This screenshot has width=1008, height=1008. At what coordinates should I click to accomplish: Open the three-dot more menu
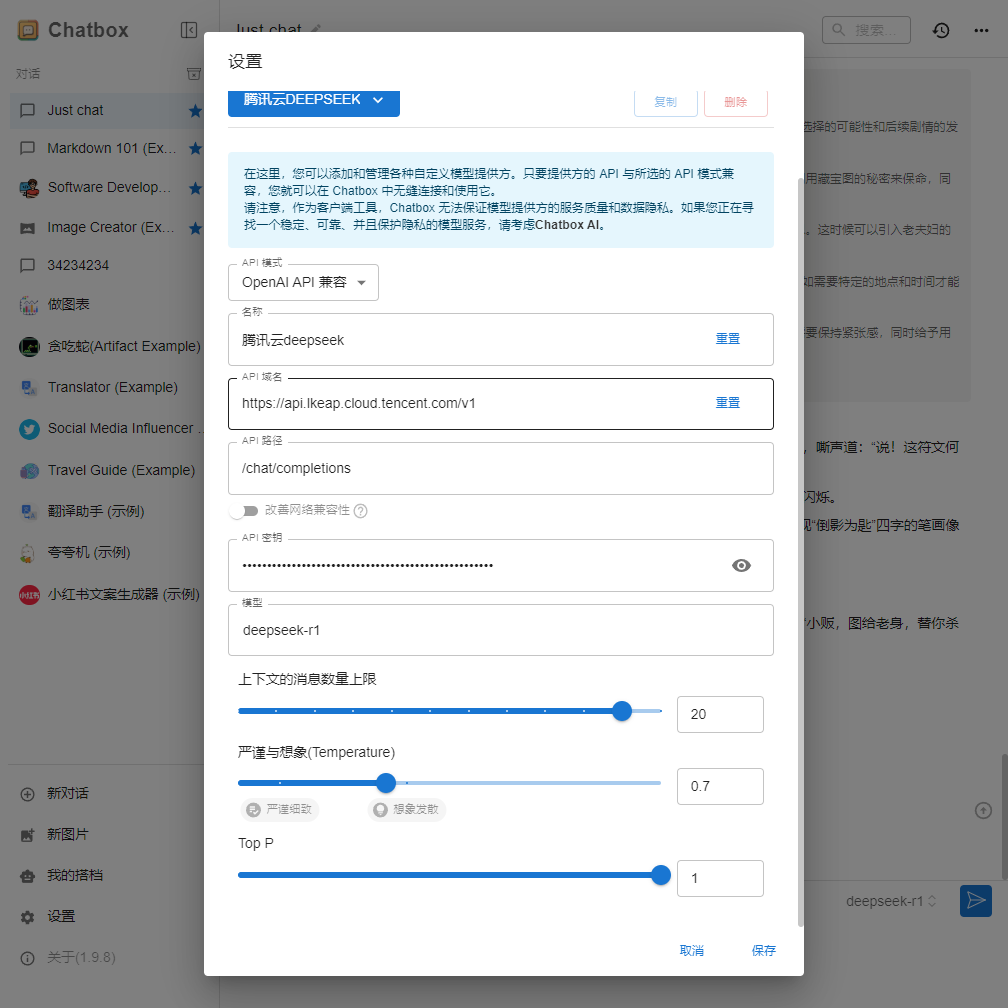(981, 30)
